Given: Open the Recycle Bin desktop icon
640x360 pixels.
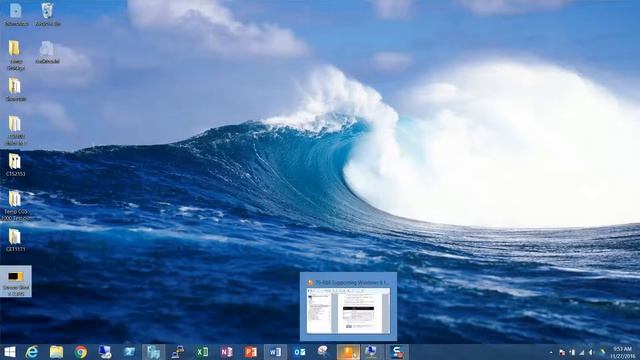Looking at the screenshot, I should 47,15.
